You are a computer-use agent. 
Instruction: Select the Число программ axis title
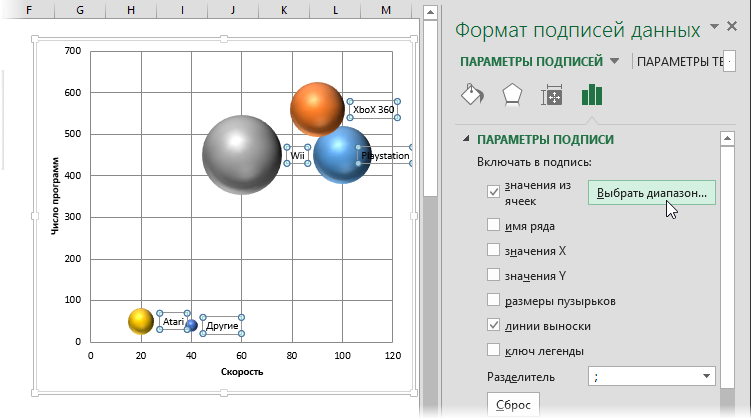pos(56,196)
